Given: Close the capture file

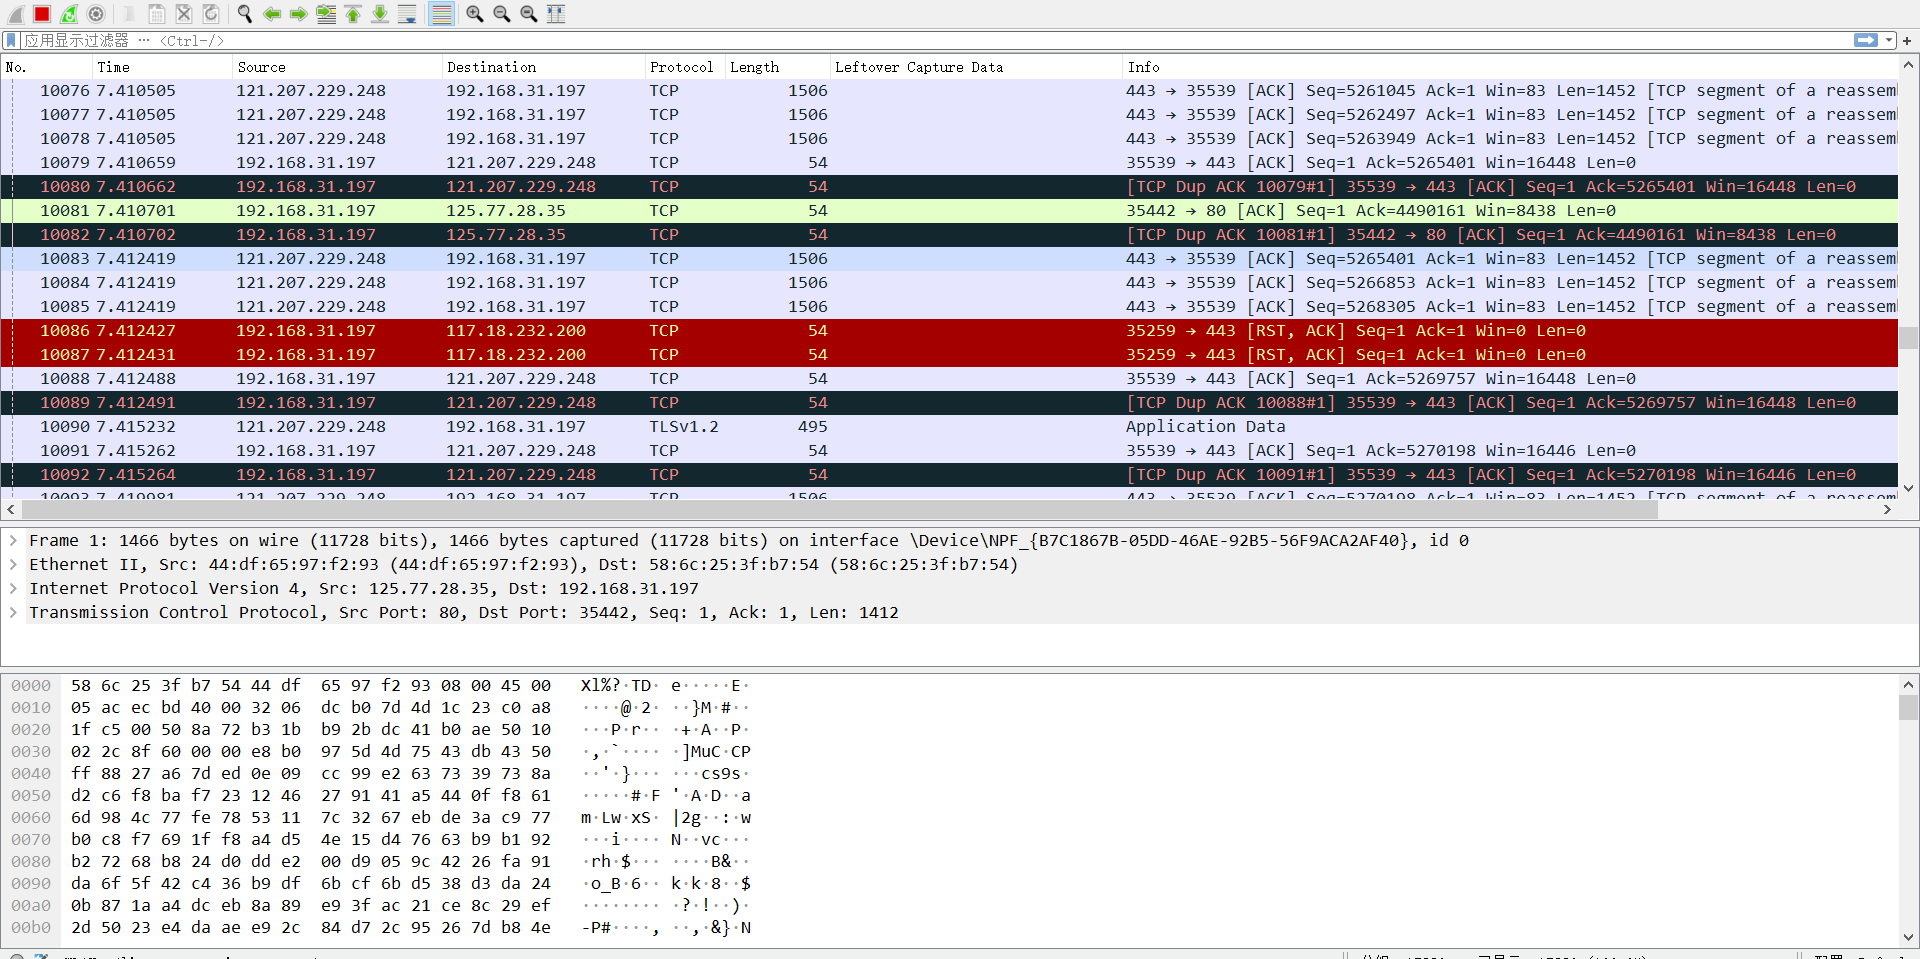Looking at the screenshot, I should click(x=184, y=14).
